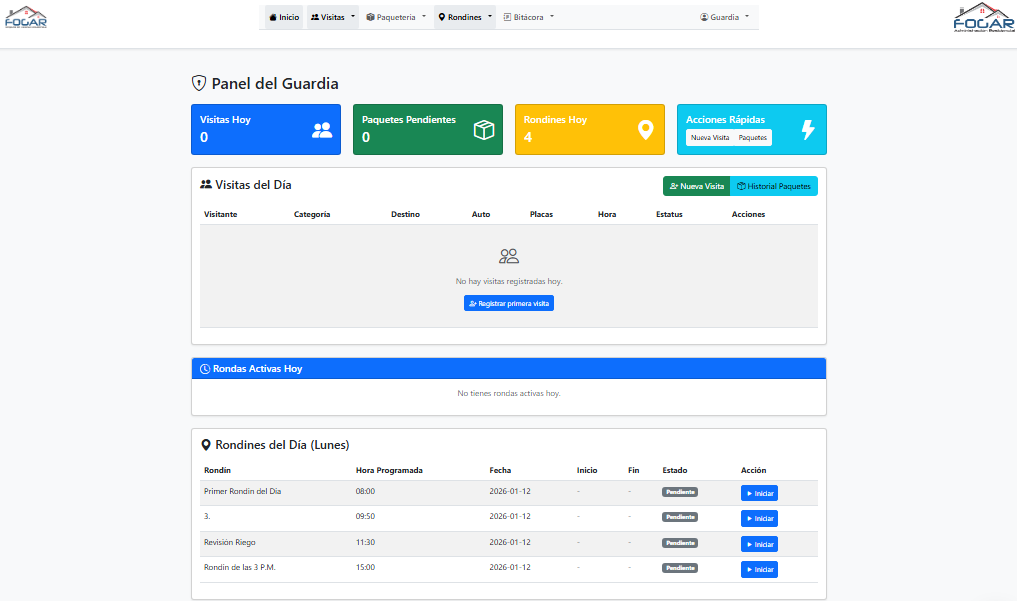Click the pin icon beside Rondines del Día
Screen dimensions: 1017x601
(x=206, y=445)
